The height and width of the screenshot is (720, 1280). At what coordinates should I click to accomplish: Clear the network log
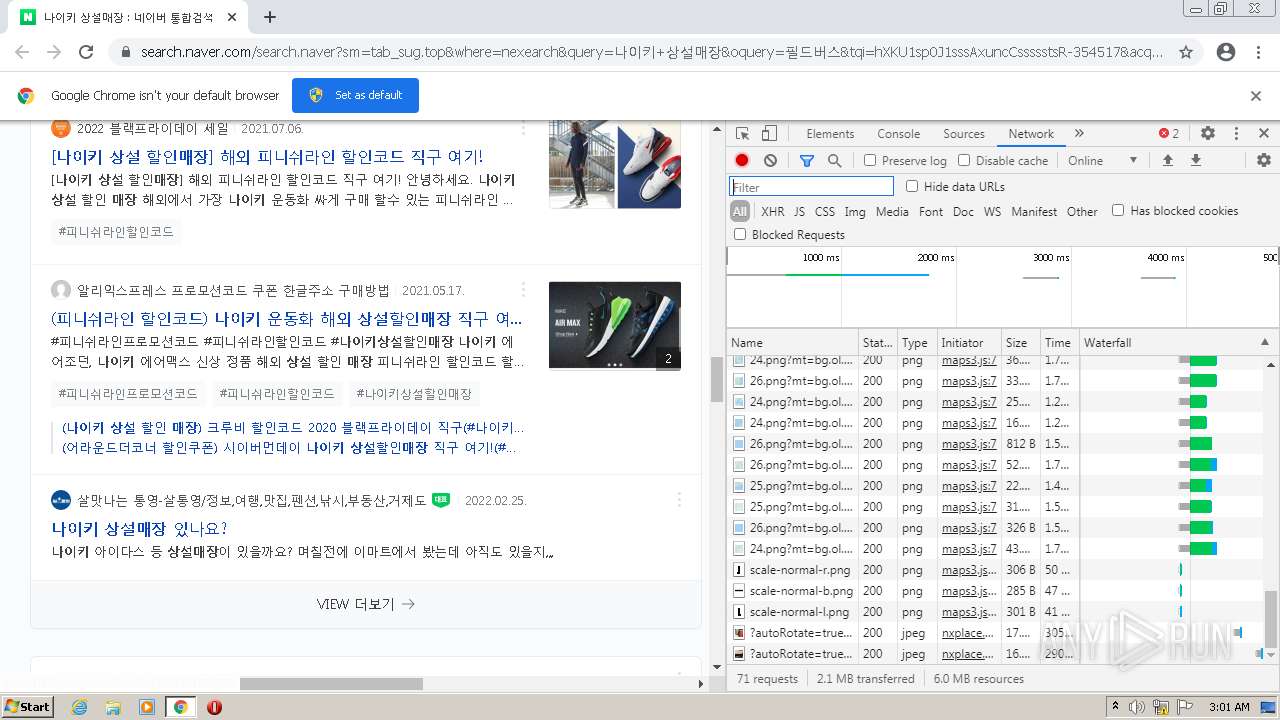(770, 160)
